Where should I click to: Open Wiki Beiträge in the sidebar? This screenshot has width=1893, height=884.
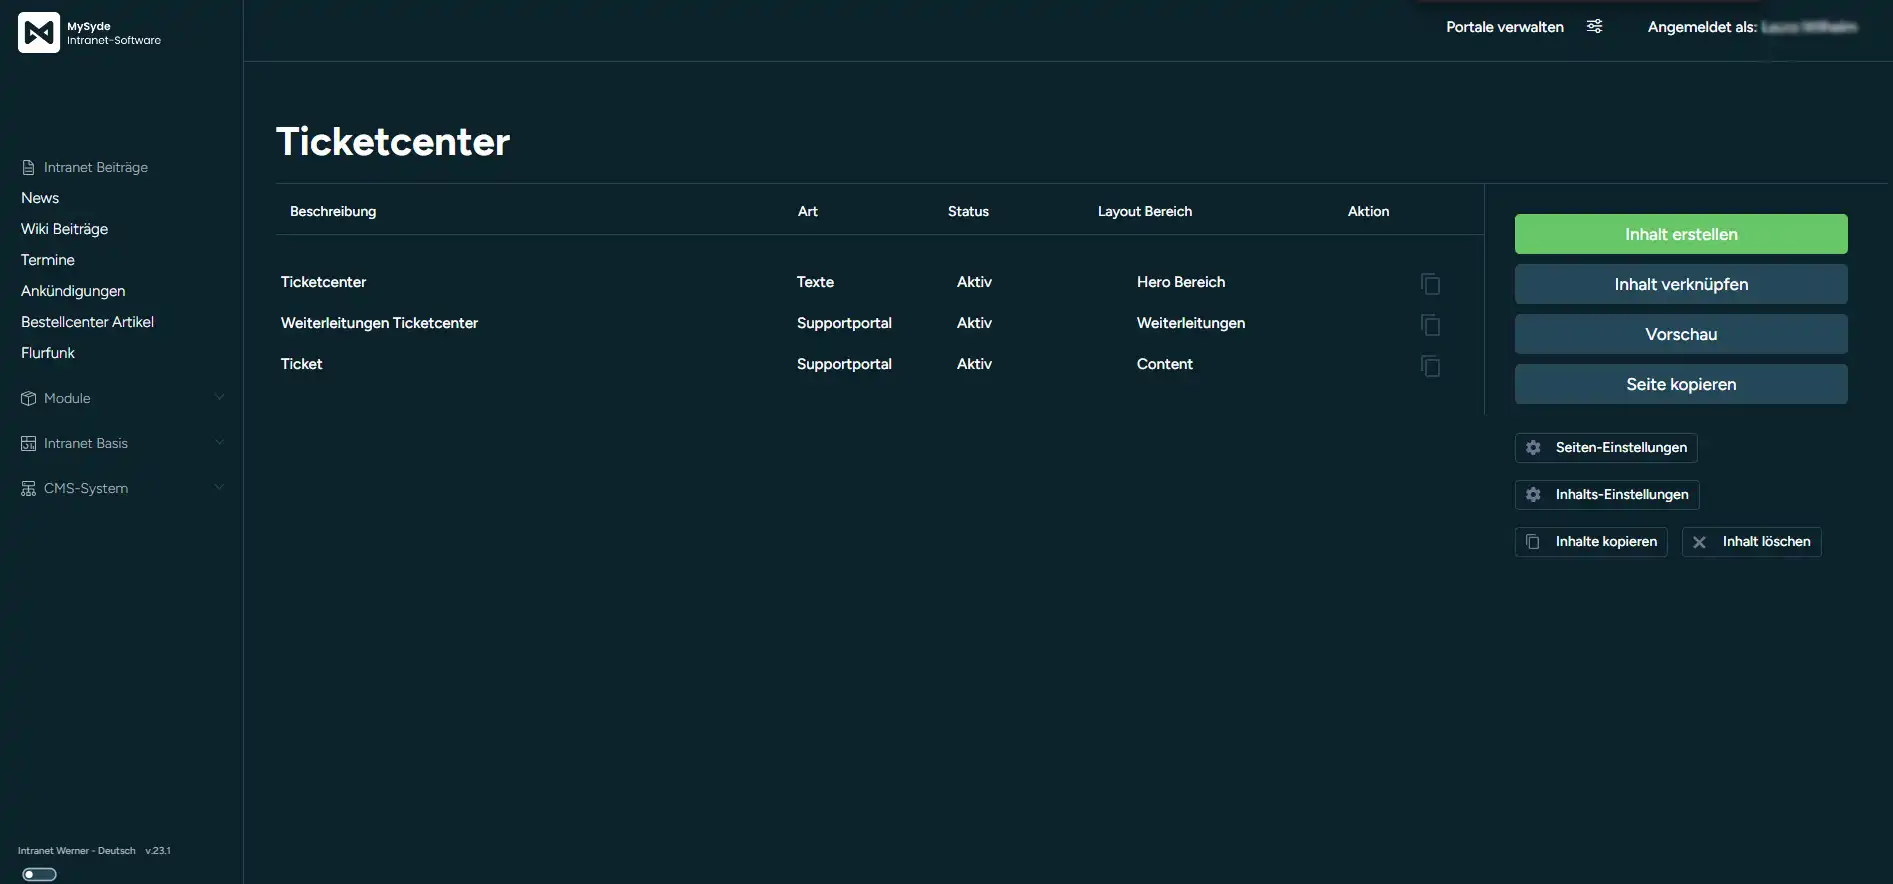[x=64, y=229]
